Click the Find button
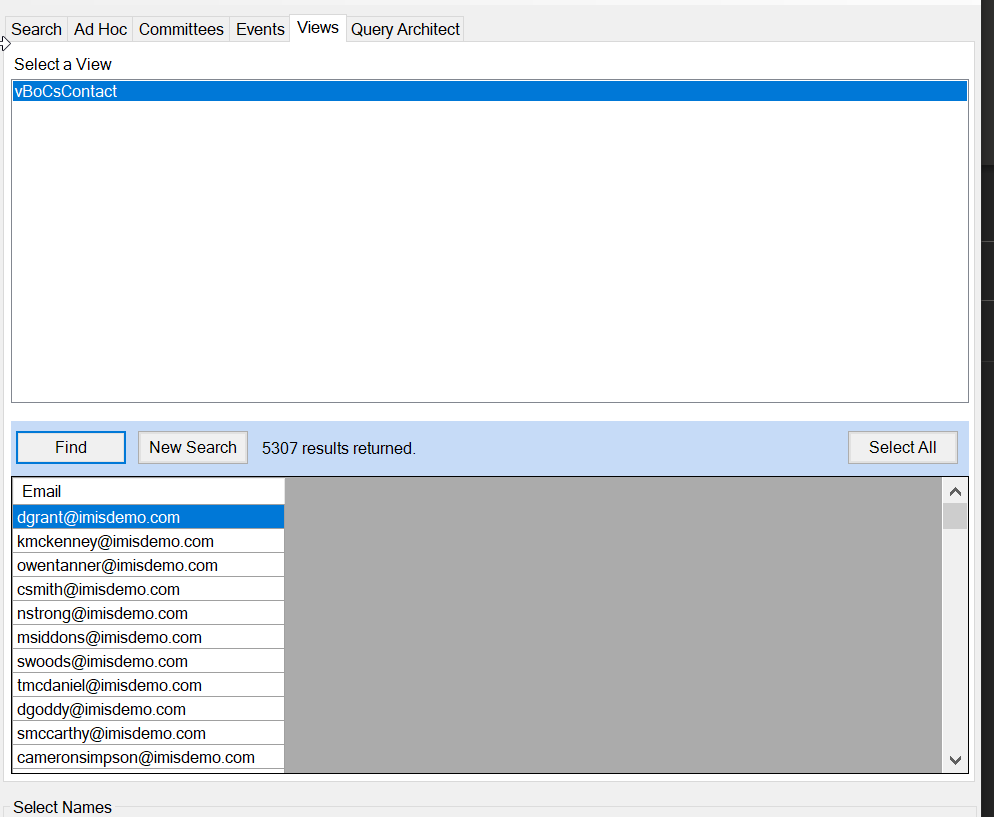 71,448
